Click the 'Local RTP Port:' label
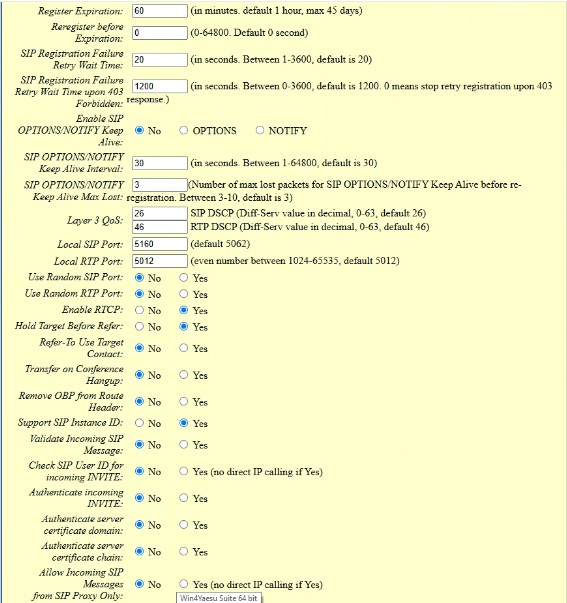Image resolution: width=567 pixels, height=603 pixels. coord(88,262)
